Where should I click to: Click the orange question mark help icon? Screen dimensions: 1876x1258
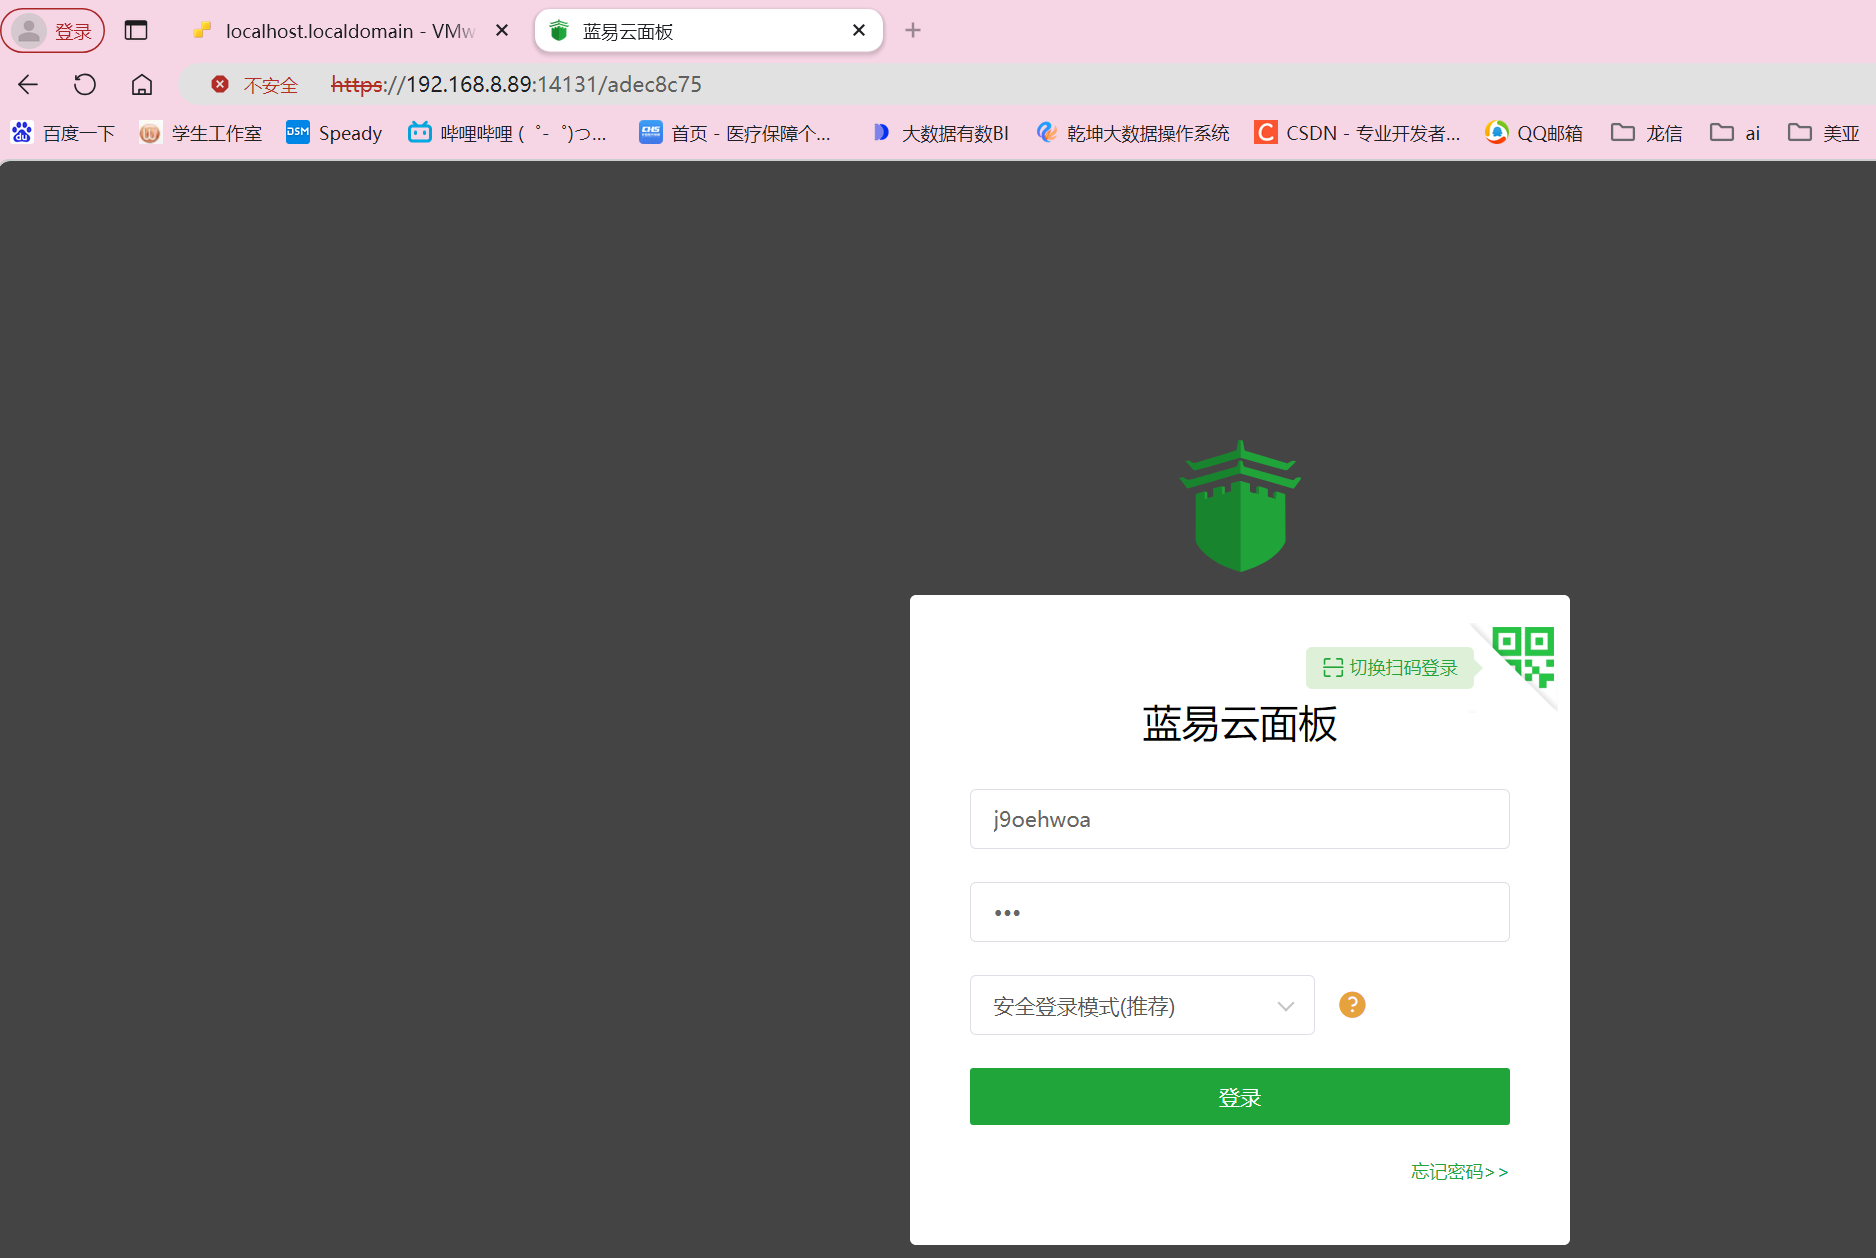point(1352,1005)
